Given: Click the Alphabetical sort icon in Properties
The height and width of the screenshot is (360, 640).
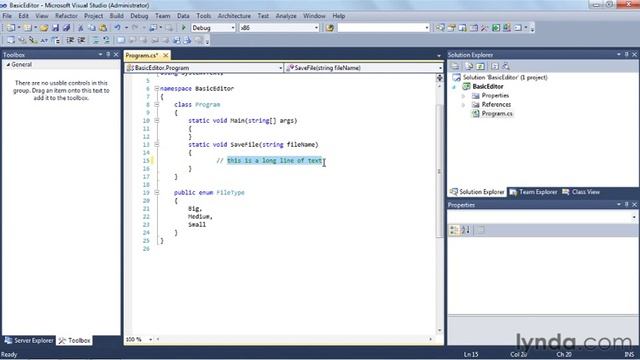Looking at the screenshot, I should pos(466,230).
